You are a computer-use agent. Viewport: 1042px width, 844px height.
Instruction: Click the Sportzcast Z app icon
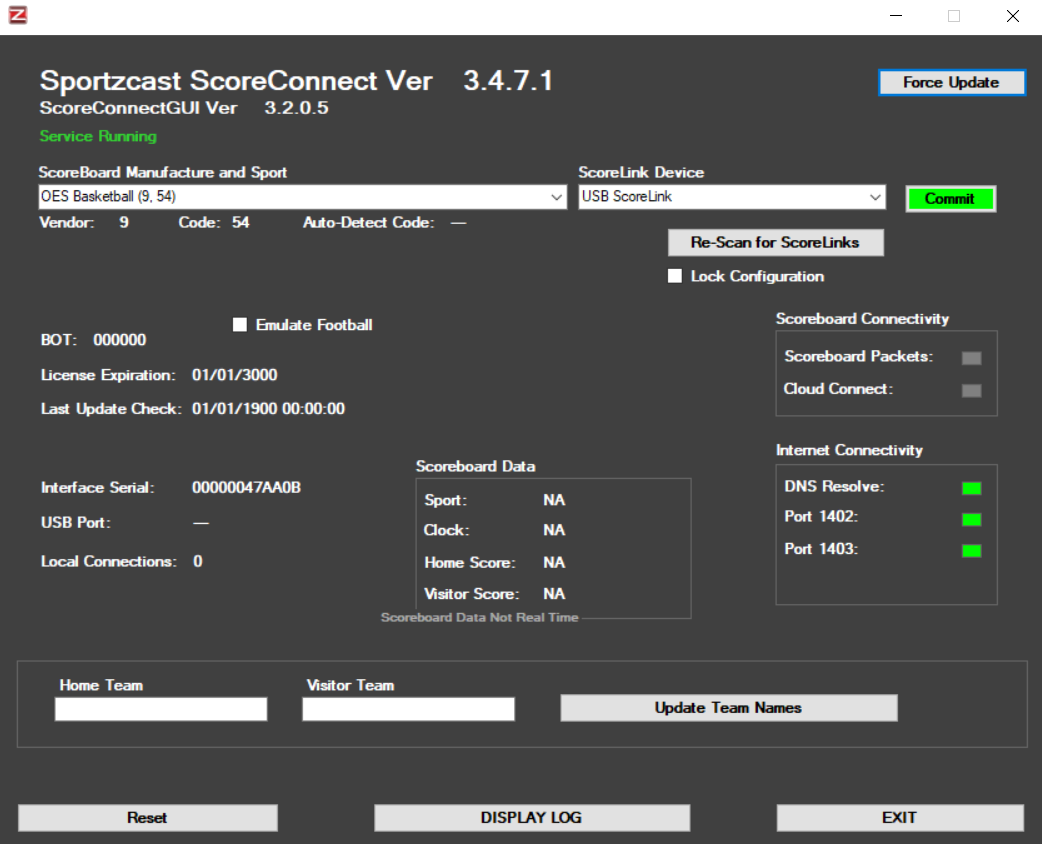click(x=18, y=15)
